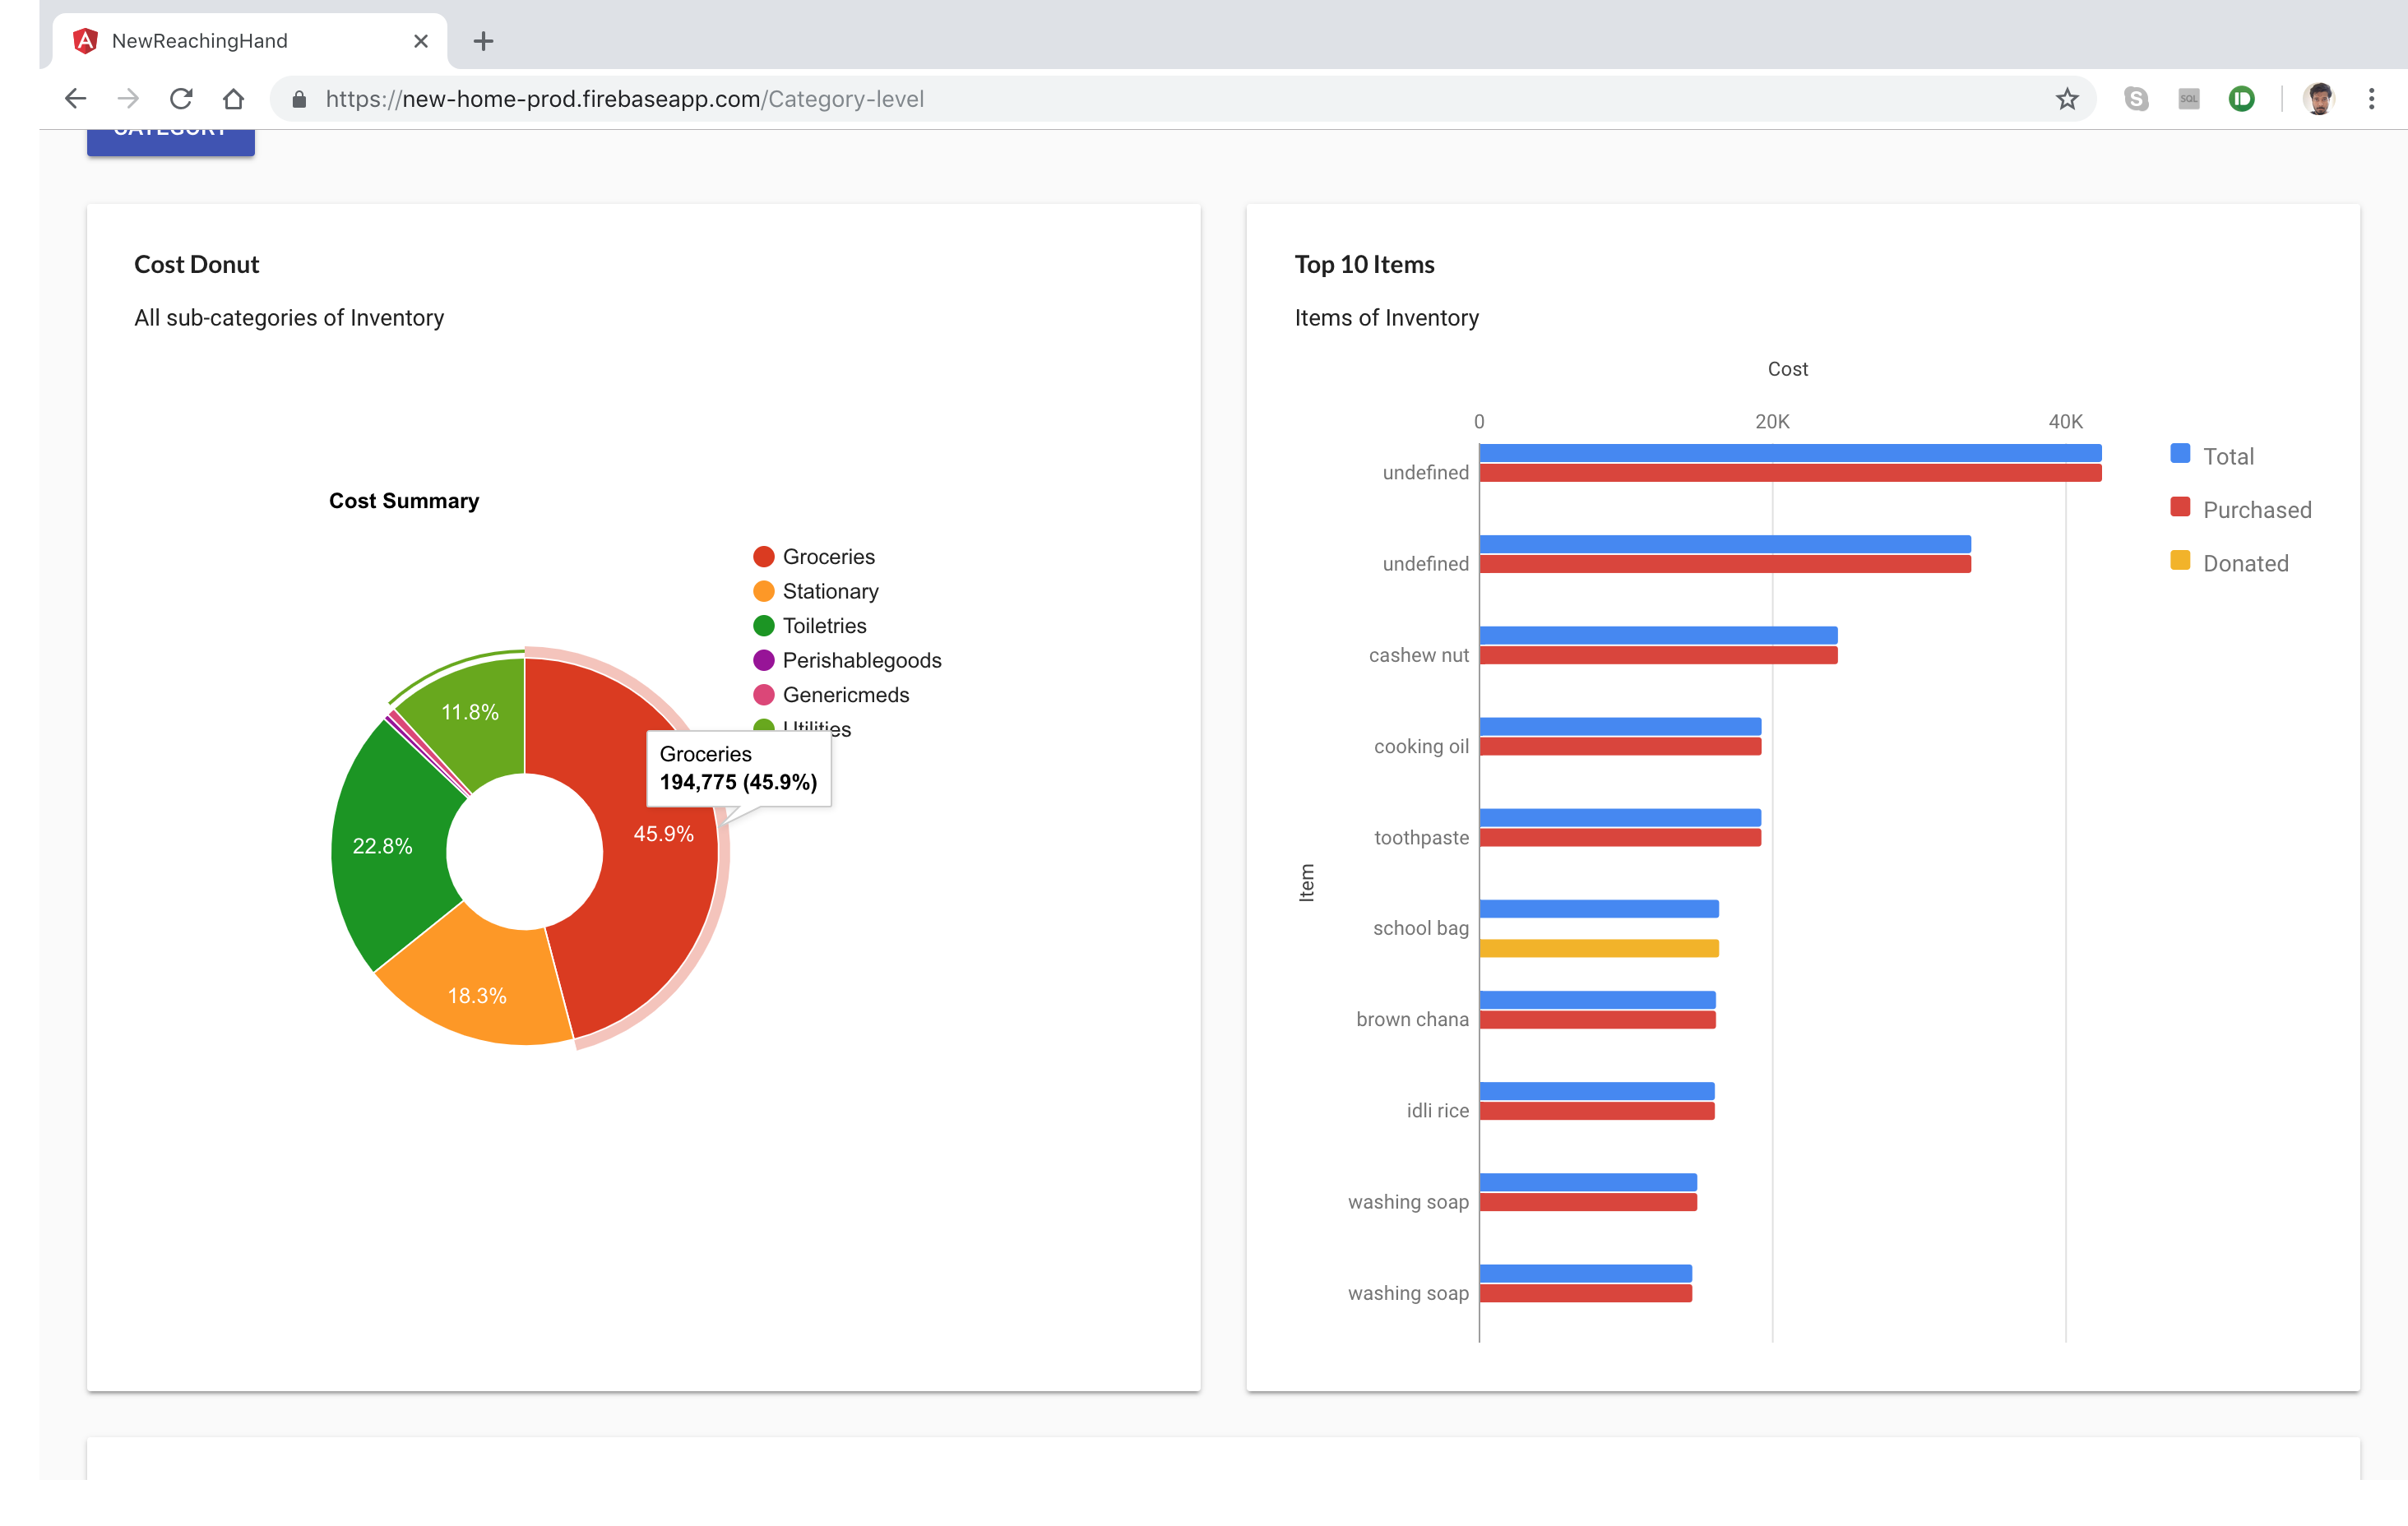2408x1526 pixels.
Task: Click the browser back arrow
Action: tap(76, 99)
